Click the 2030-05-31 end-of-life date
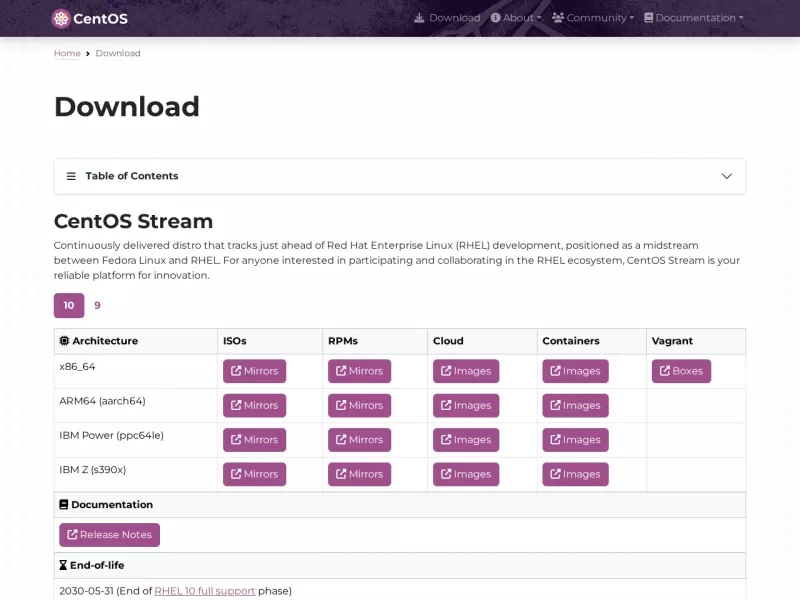Screen dimensions: 800x600 click(x=86, y=591)
